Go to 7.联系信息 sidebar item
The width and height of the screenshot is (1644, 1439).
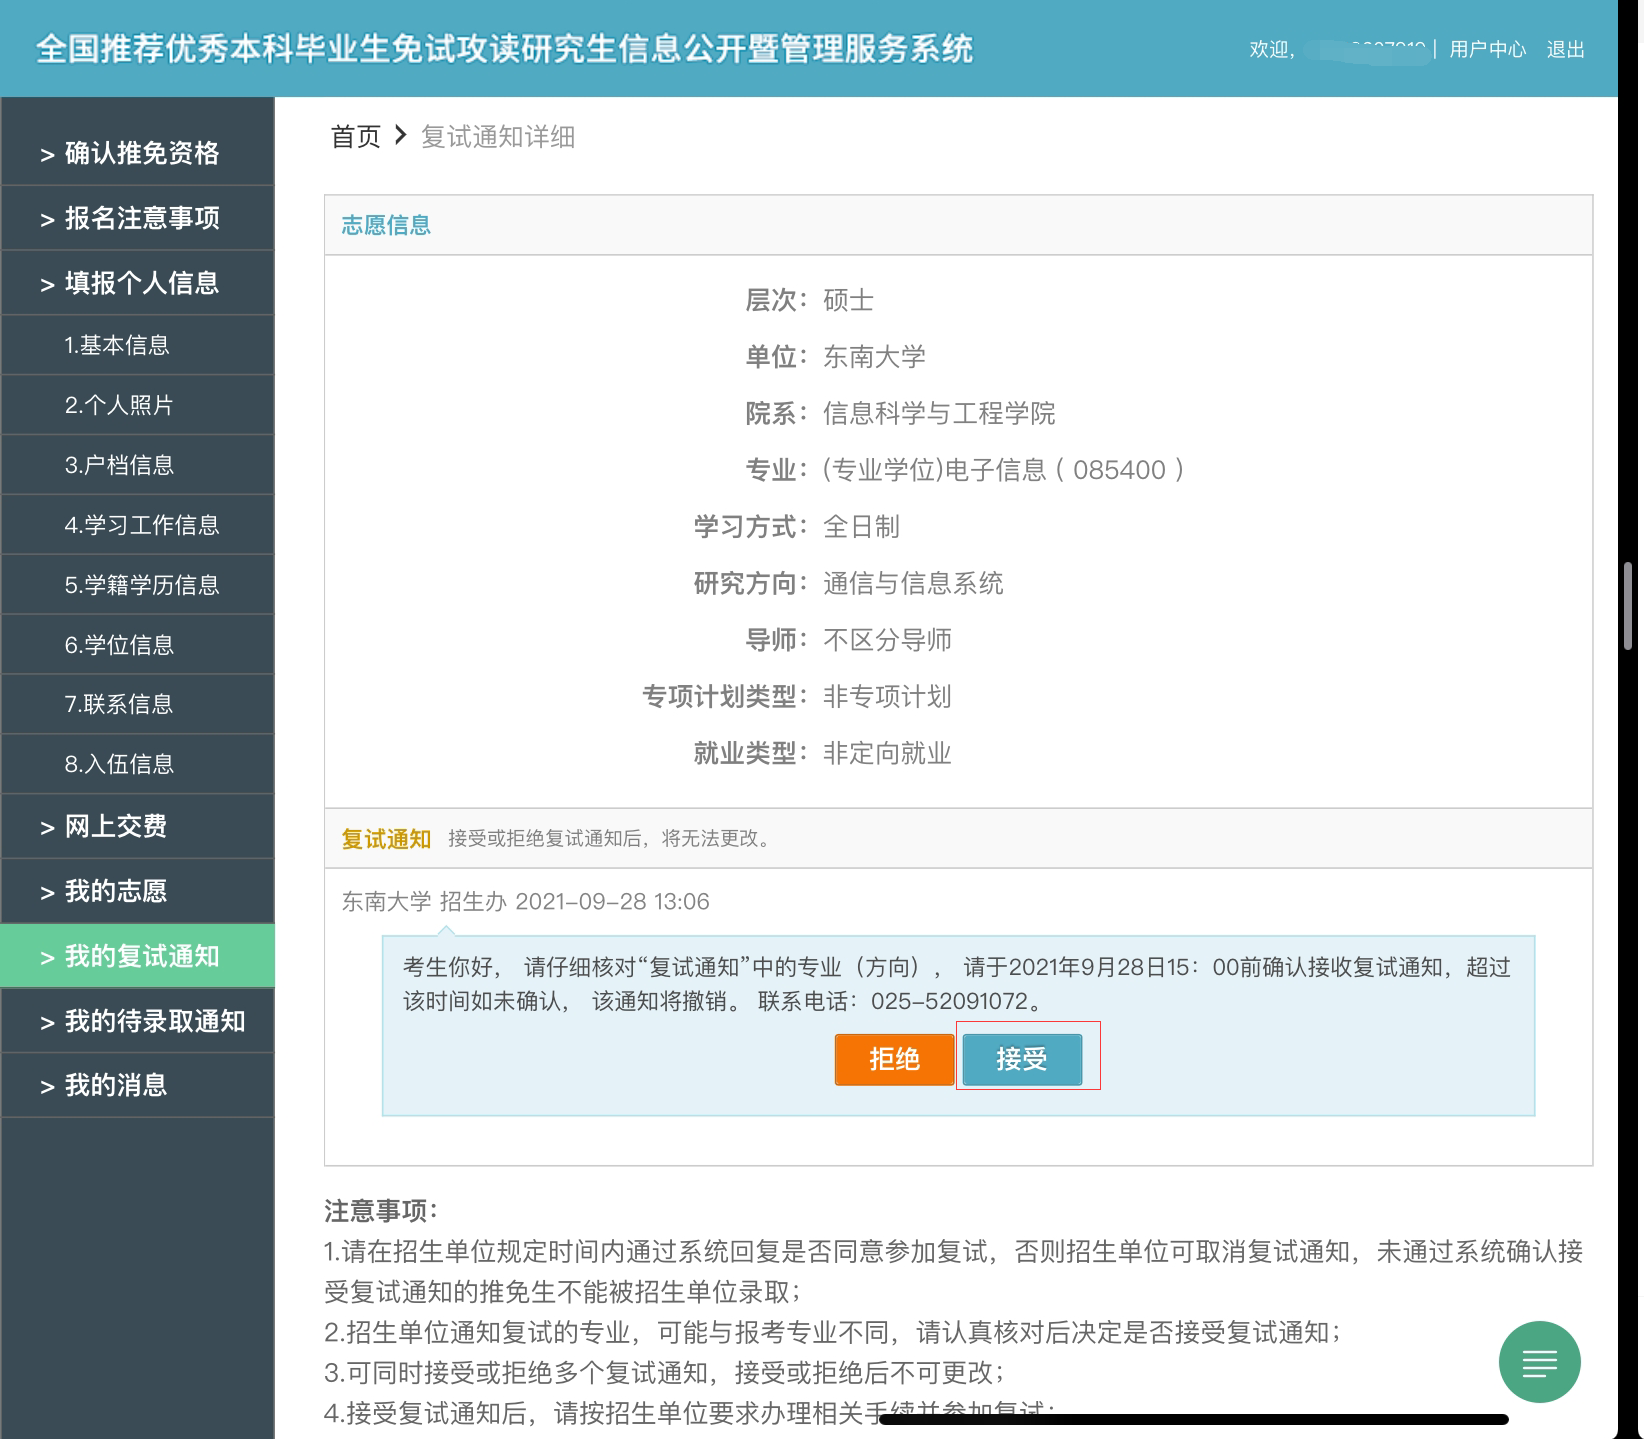click(119, 704)
